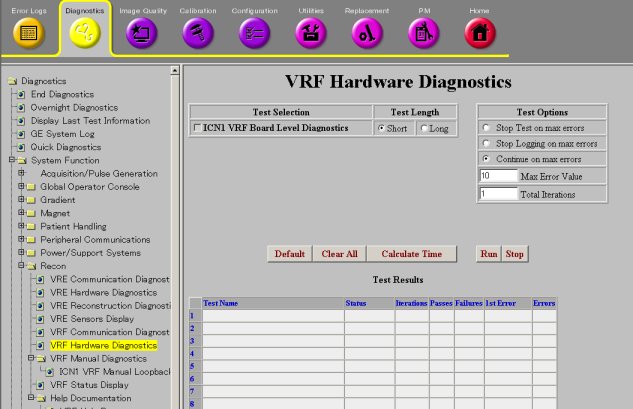Click the sidebar vertical scrollbar up arrow
The width and height of the screenshot is (633, 409).
point(176,71)
